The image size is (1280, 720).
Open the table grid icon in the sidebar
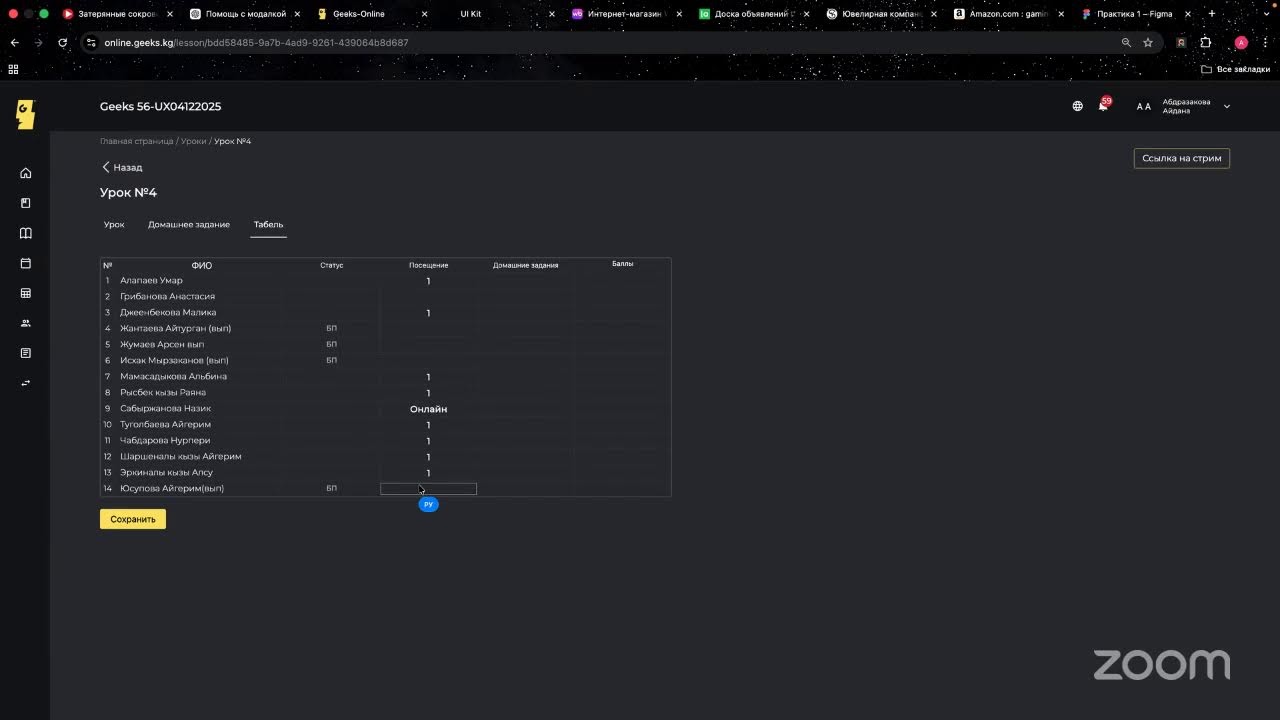pyautogui.click(x=26, y=293)
